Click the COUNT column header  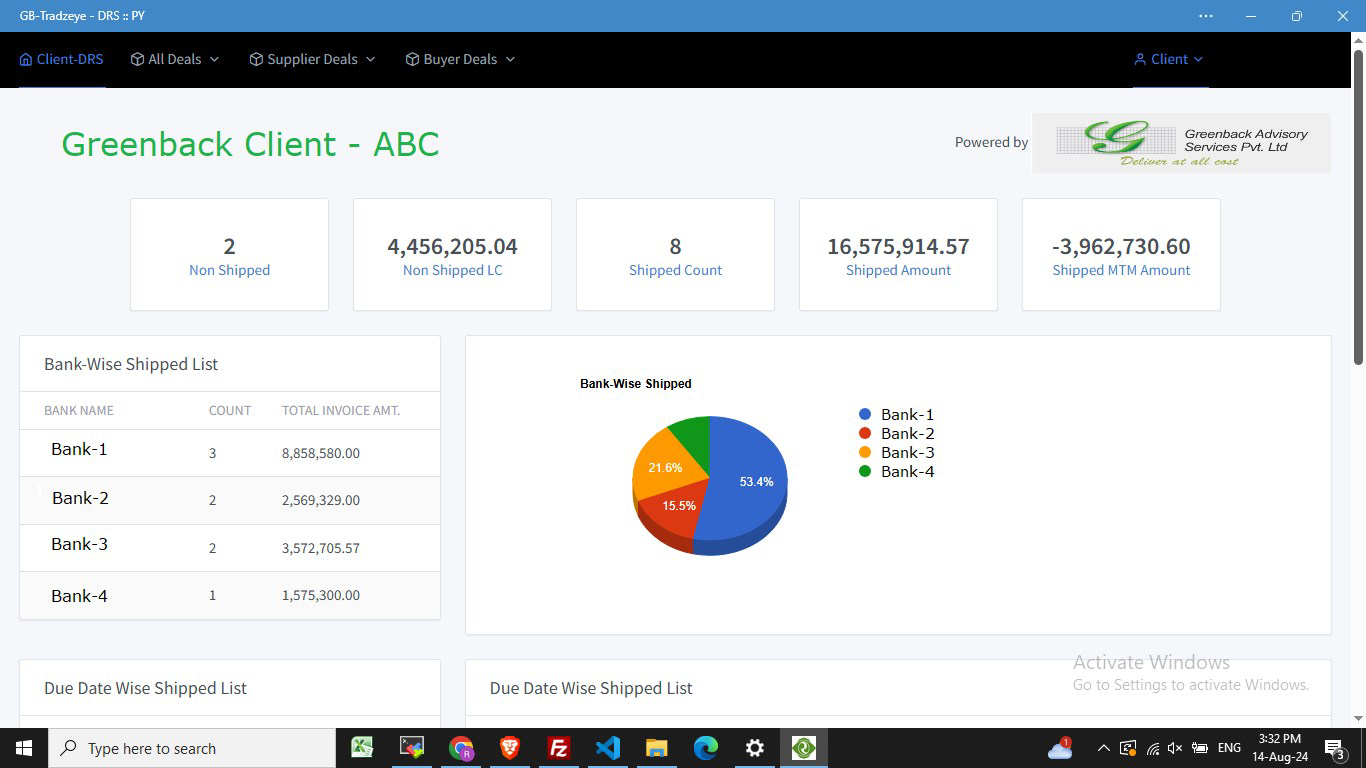click(x=230, y=410)
